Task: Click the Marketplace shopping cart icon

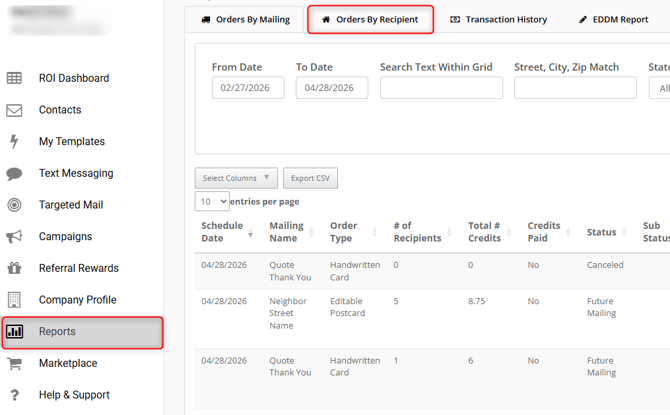Action: pyautogui.click(x=14, y=363)
